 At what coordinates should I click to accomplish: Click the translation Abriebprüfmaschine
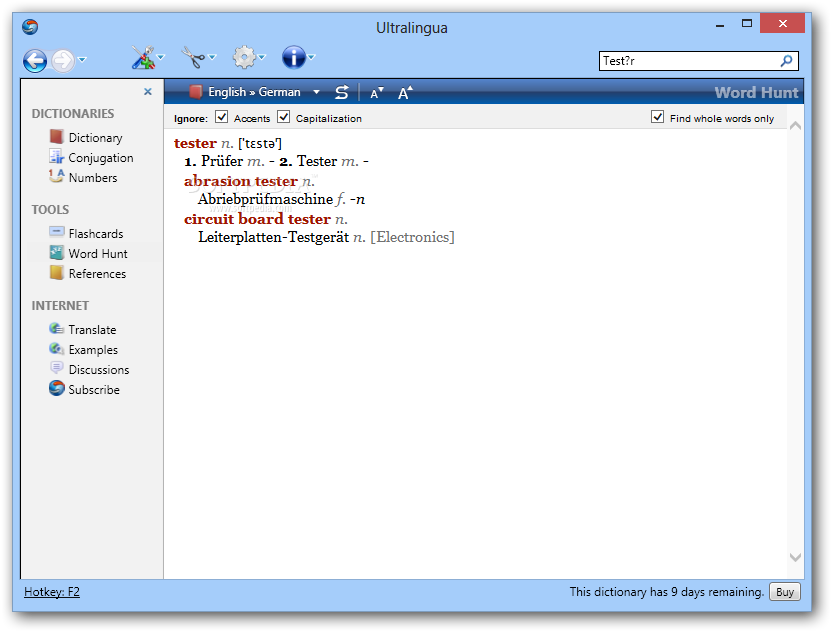(x=265, y=200)
